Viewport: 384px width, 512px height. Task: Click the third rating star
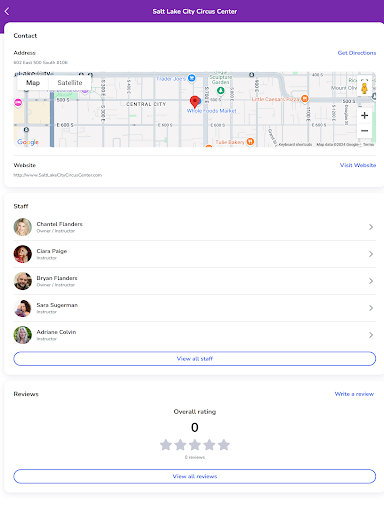[195, 445]
